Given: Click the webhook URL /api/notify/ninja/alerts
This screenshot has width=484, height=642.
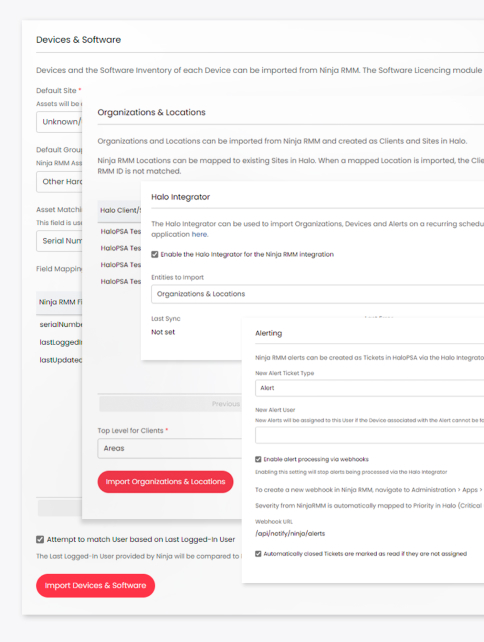Looking at the screenshot, I should [x=290, y=533].
